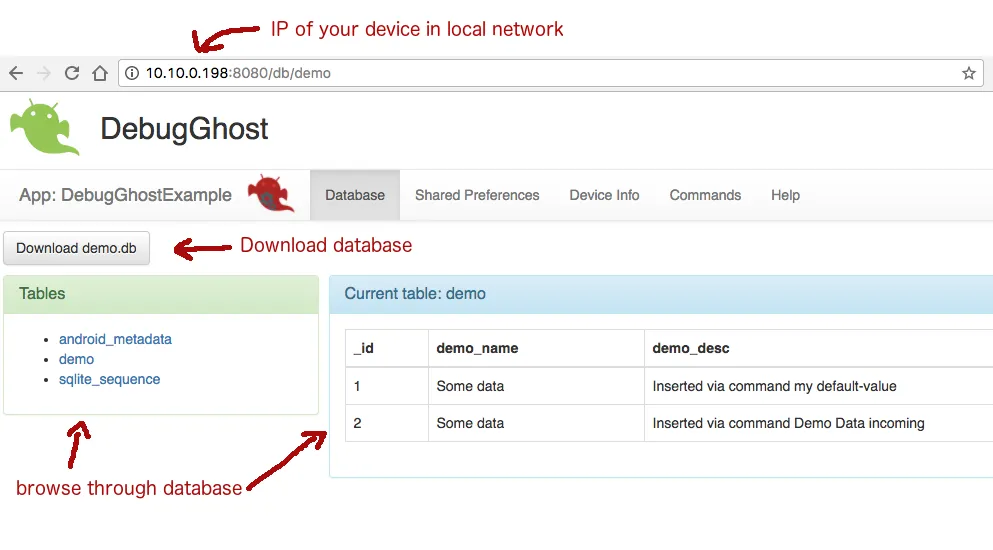Click the green DebugGhost logo
The height and width of the screenshot is (550, 993).
pos(44,127)
